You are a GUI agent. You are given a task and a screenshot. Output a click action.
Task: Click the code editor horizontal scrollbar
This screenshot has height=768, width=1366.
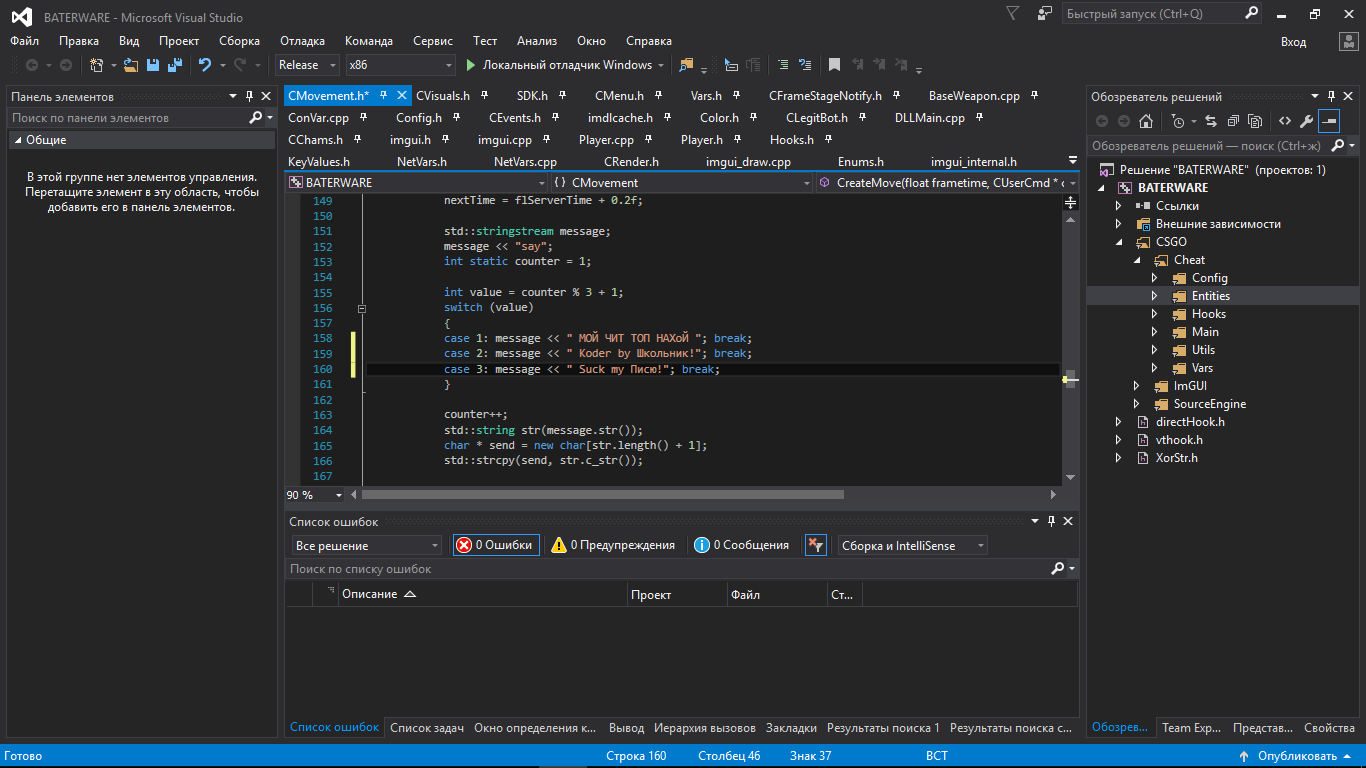pos(602,494)
